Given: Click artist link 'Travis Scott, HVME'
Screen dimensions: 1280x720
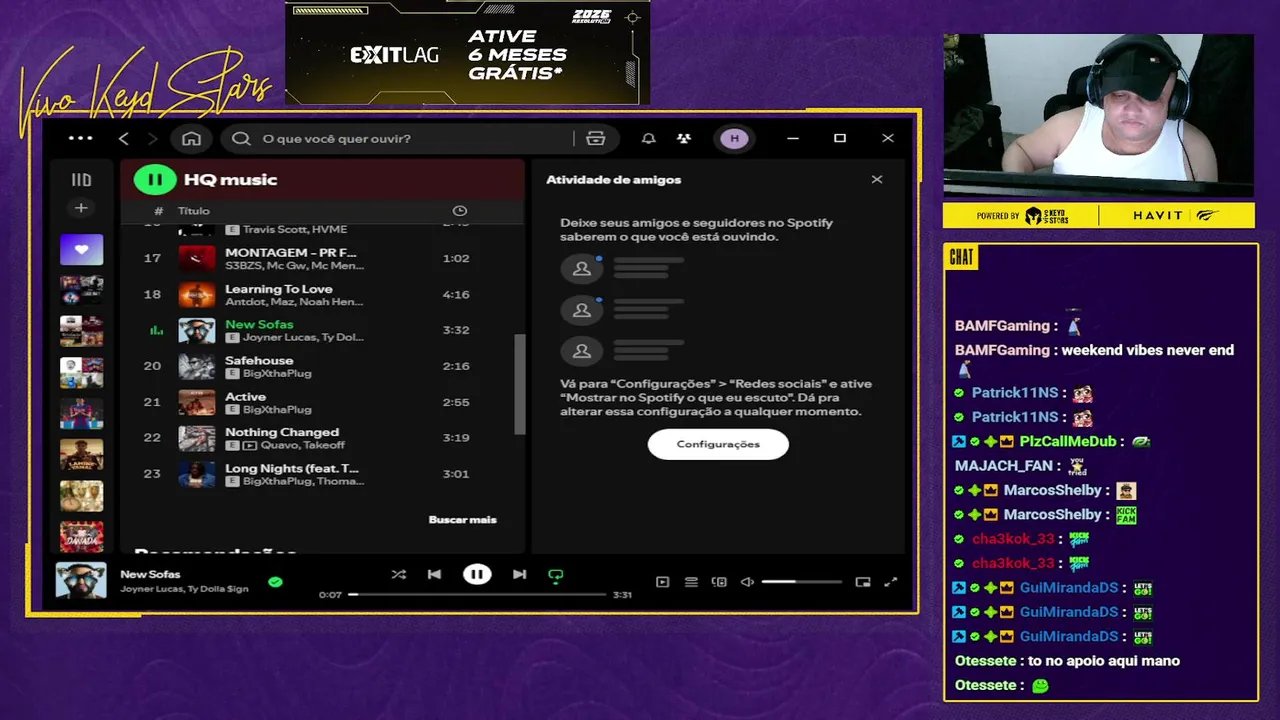Looking at the screenshot, I should point(294,230).
